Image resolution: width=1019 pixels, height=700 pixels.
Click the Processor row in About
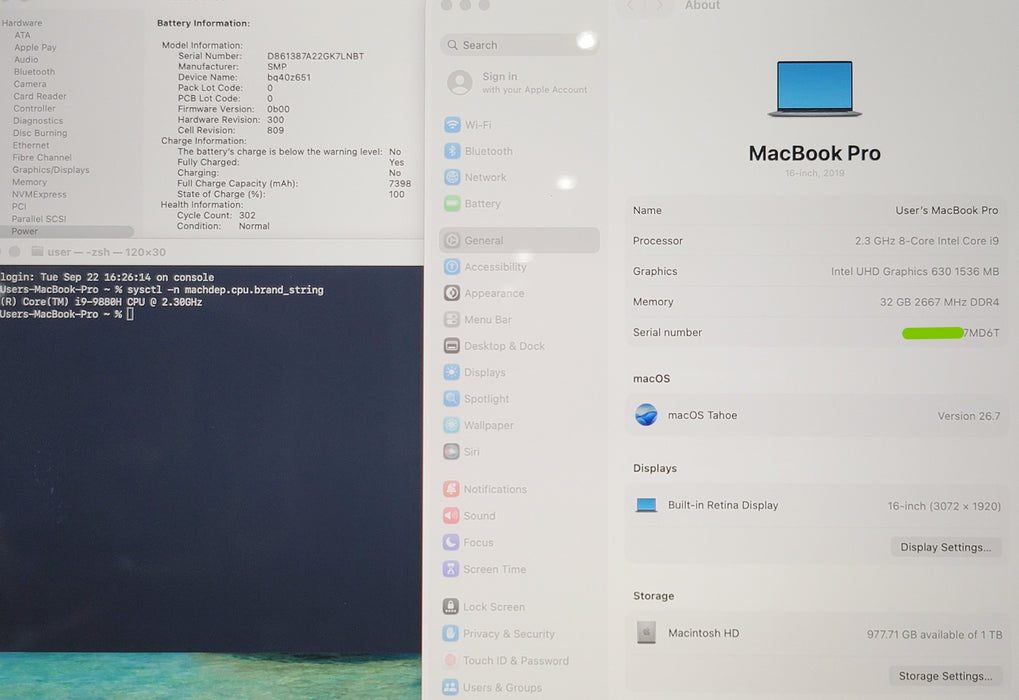[x=816, y=241]
